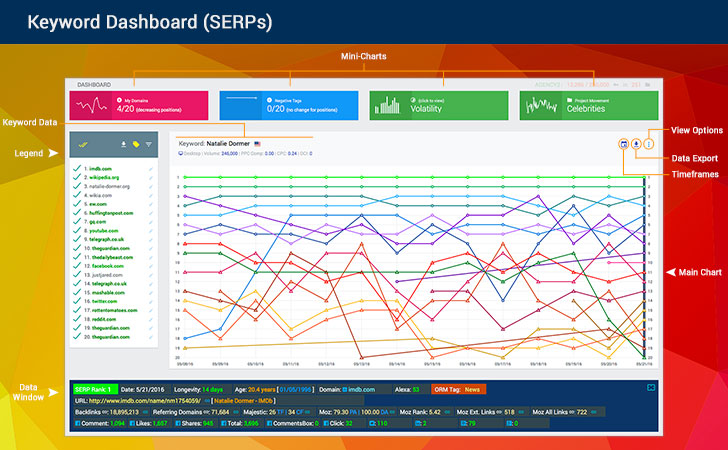Click the Majestic TF metric link

coord(280,412)
